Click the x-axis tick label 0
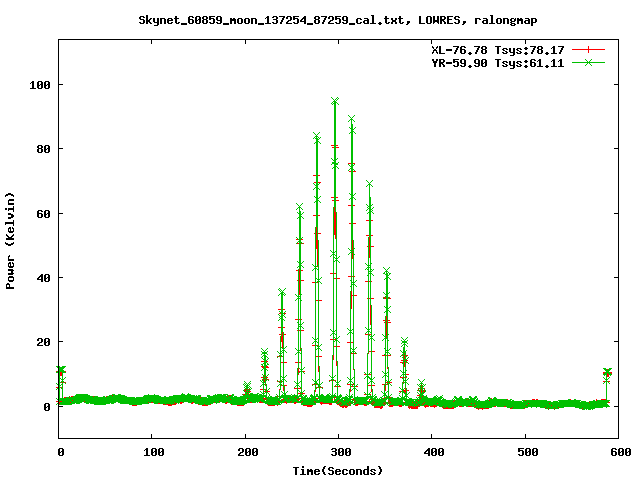640x480 pixels. tap(60, 452)
